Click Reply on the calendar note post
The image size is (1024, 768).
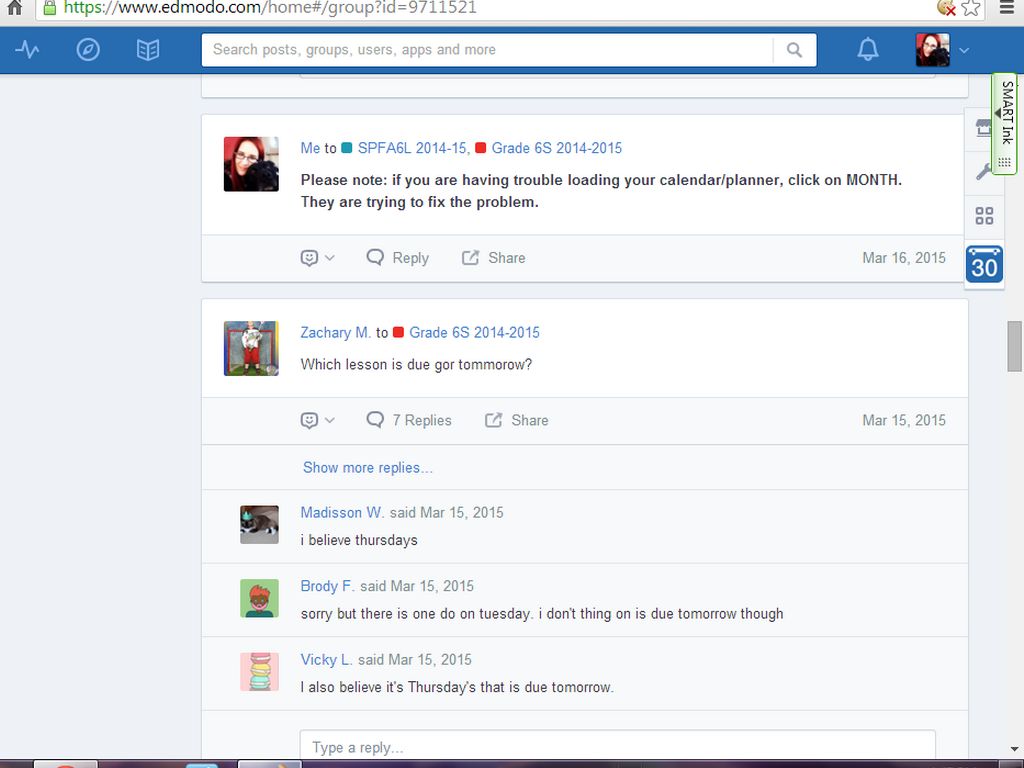point(398,258)
